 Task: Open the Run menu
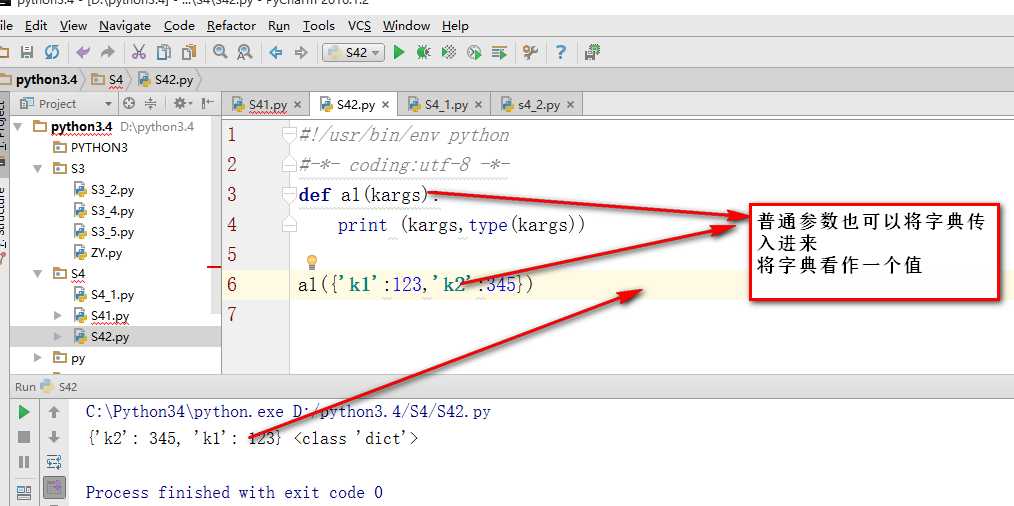(x=279, y=26)
